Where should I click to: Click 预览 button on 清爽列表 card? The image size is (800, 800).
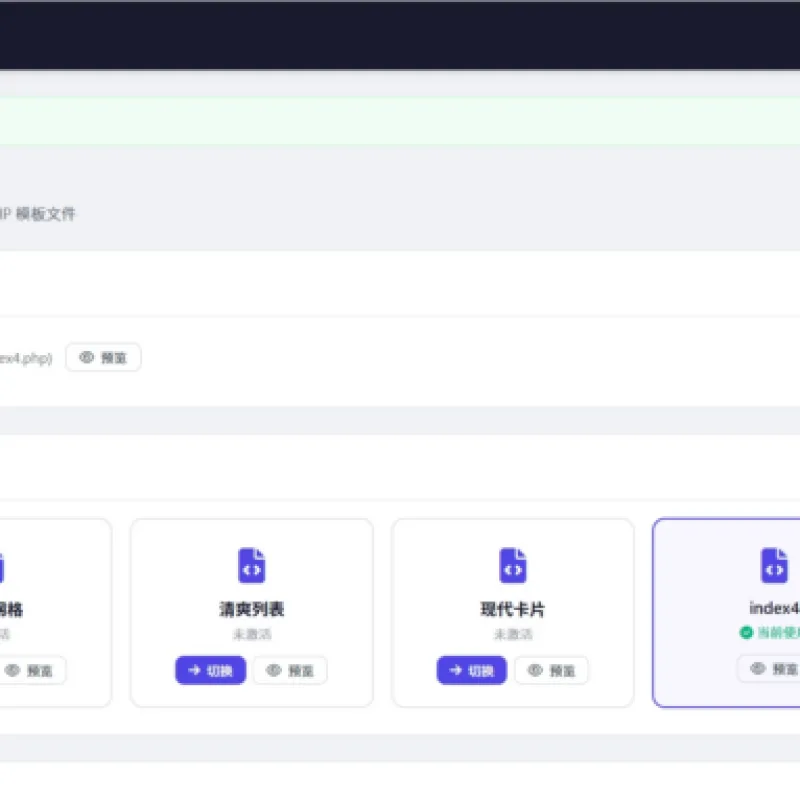[290, 670]
